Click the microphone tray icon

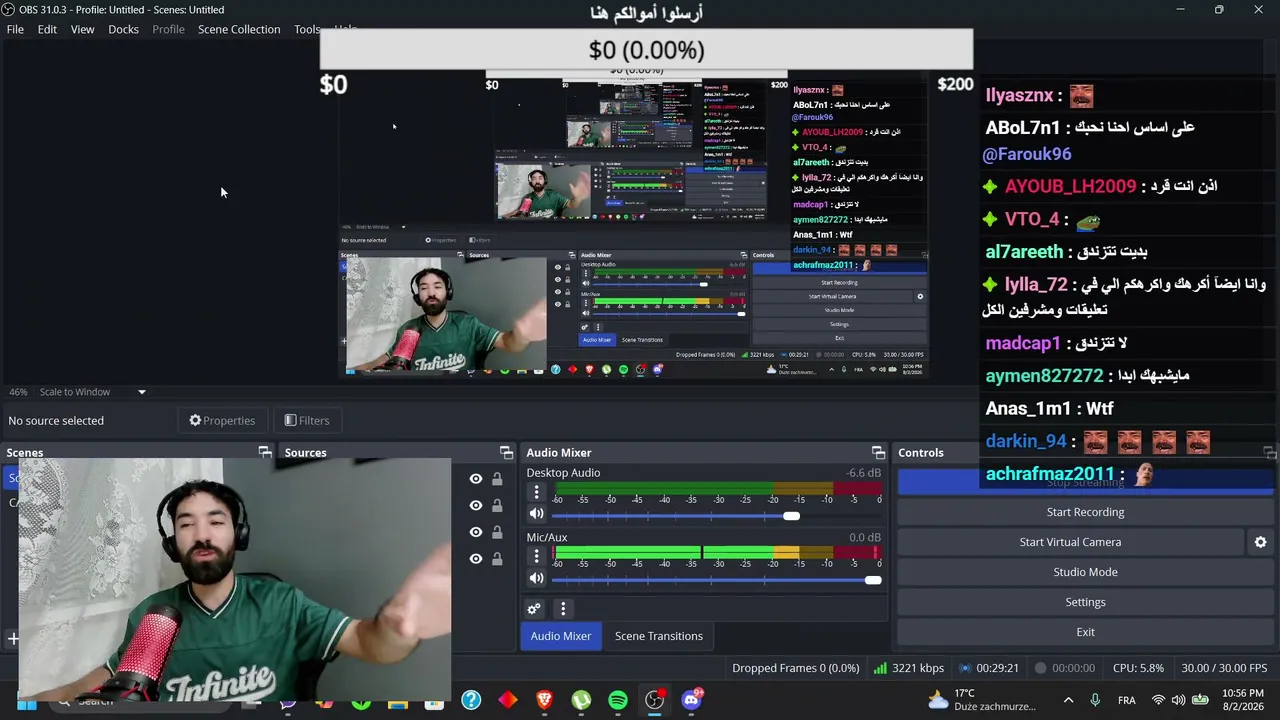point(1095,700)
